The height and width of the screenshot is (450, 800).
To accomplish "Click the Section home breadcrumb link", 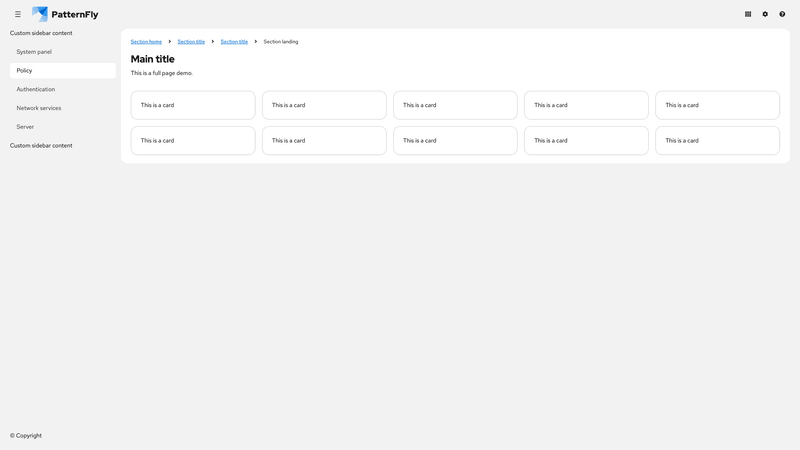I will (x=146, y=42).
